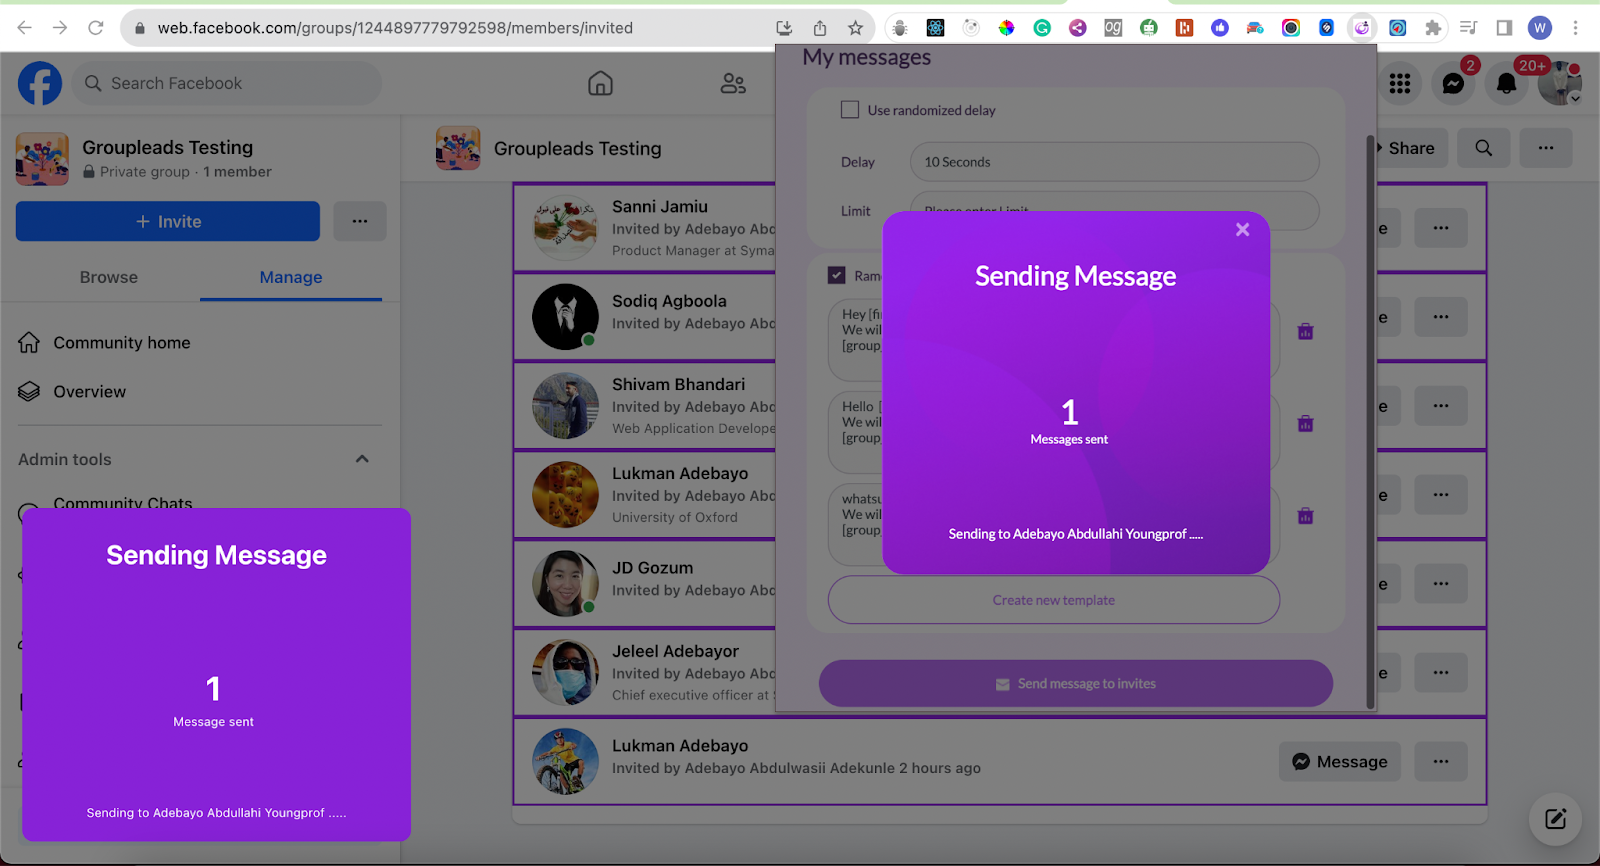This screenshot has width=1600, height=866.
Task: Open the Friends icon in top navigation
Action: click(733, 83)
